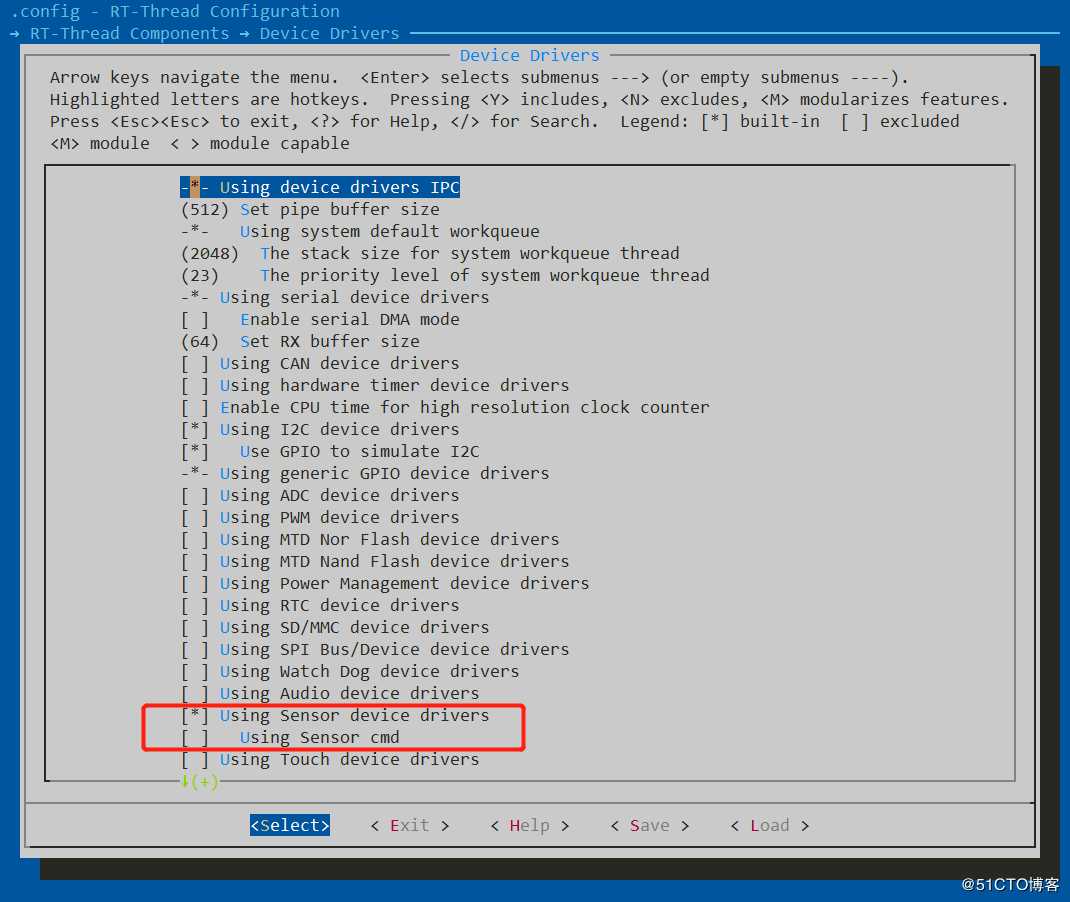Edit the Set RX buffer size value

[x=300, y=341]
